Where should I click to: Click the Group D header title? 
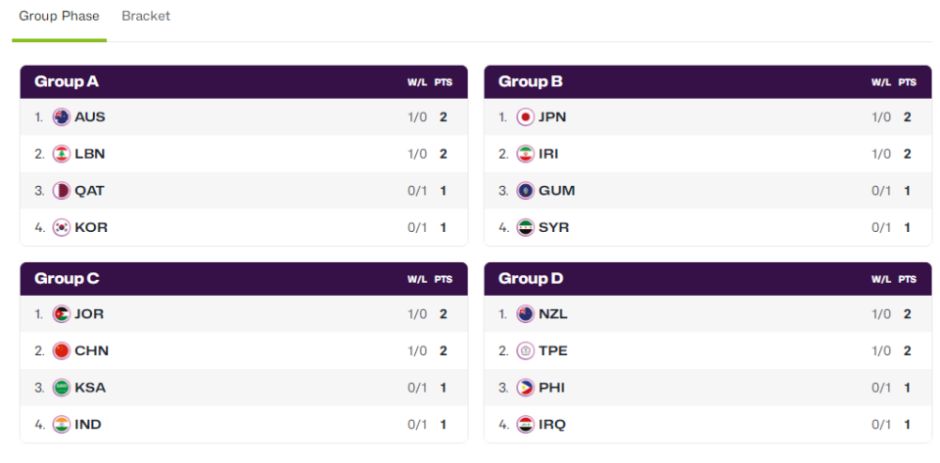coord(531,279)
